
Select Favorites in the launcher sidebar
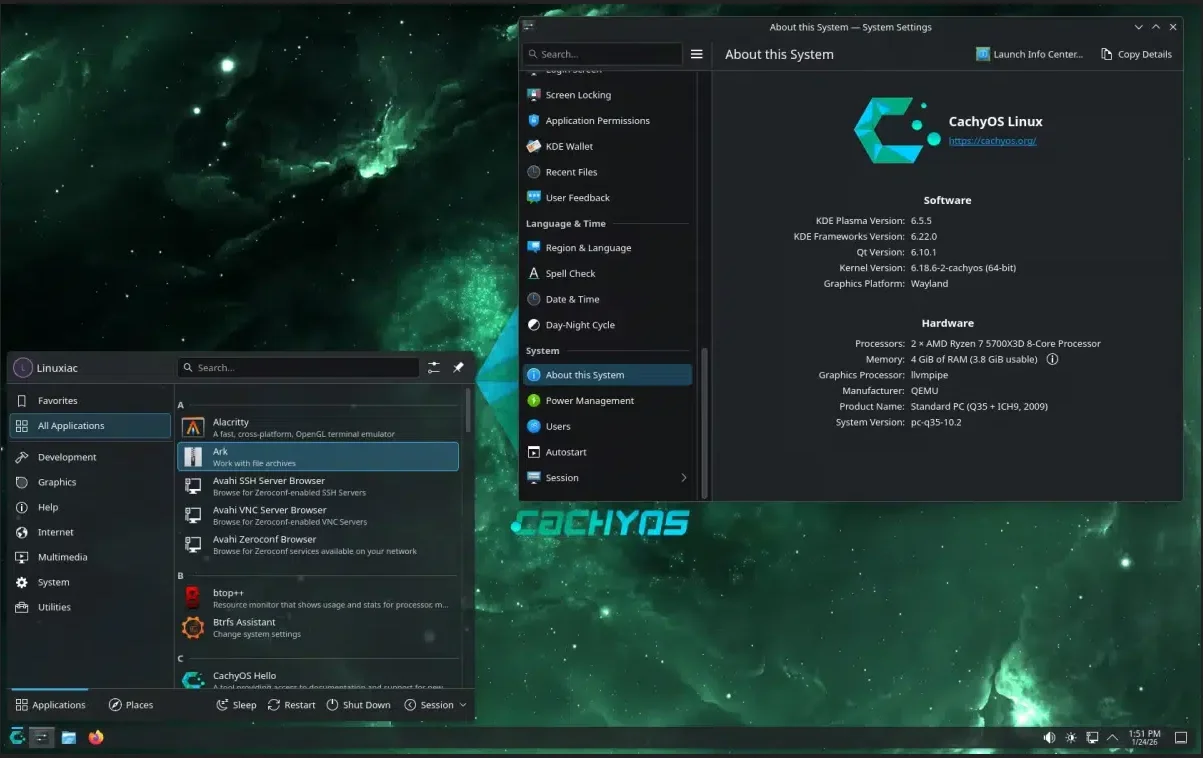pyautogui.click(x=90, y=400)
